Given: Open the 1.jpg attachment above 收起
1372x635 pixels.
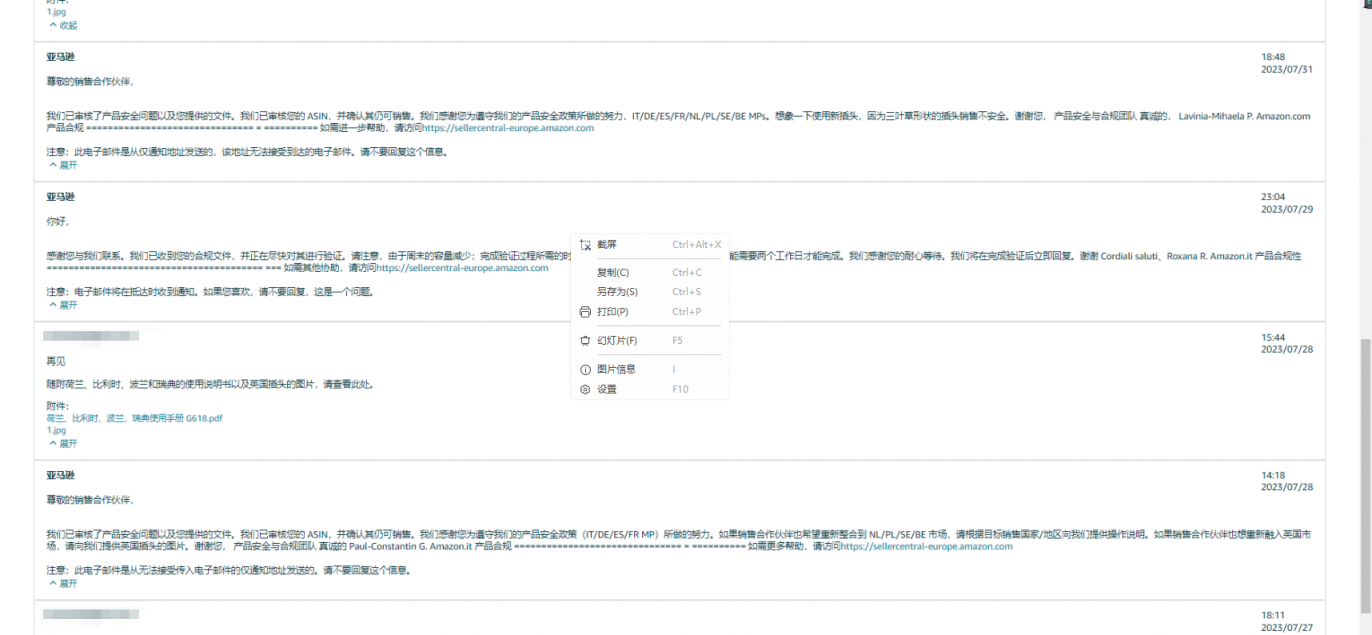Looking at the screenshot, I should click(x=56, y=11).
